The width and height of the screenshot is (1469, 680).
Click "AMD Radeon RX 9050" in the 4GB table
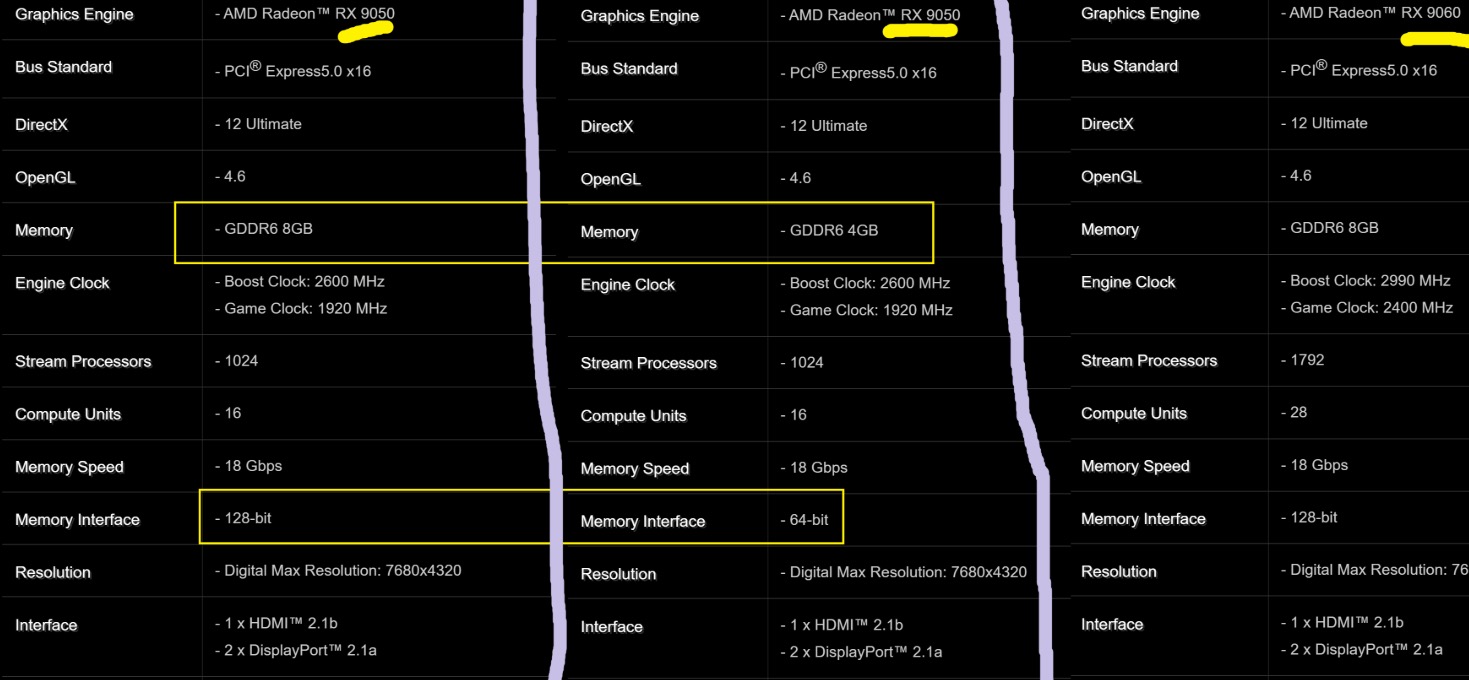click(874, 15)
